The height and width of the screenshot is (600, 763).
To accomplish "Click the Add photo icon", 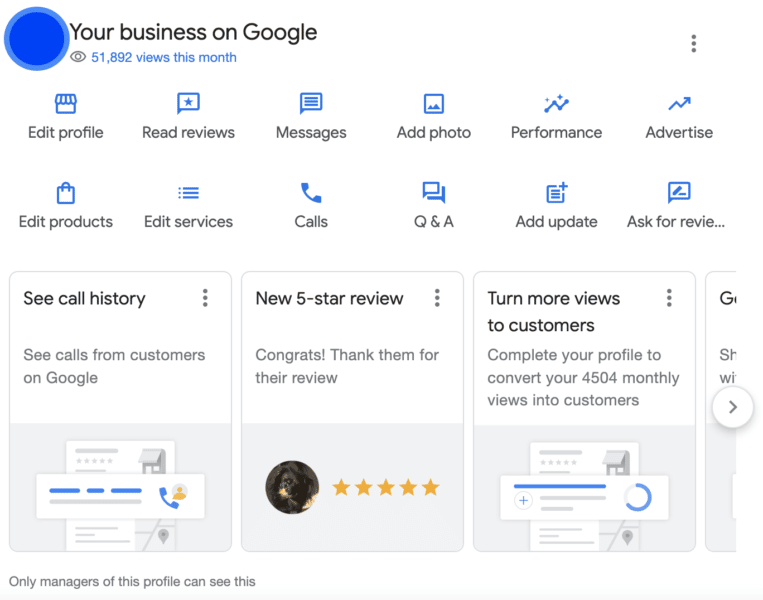I will click(434, 104).
